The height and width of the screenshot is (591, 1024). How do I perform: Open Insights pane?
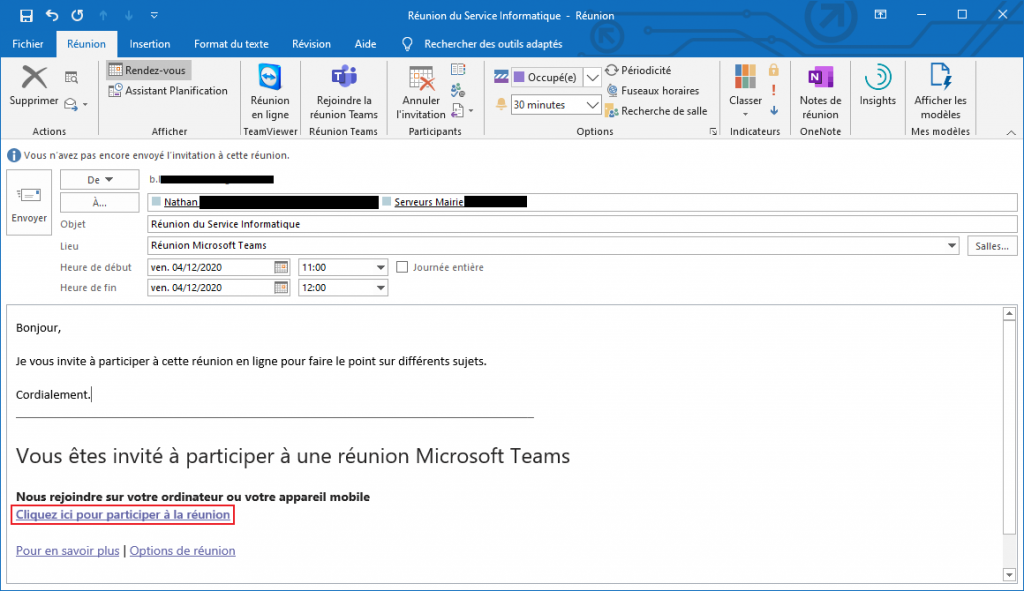pos(877,86)
